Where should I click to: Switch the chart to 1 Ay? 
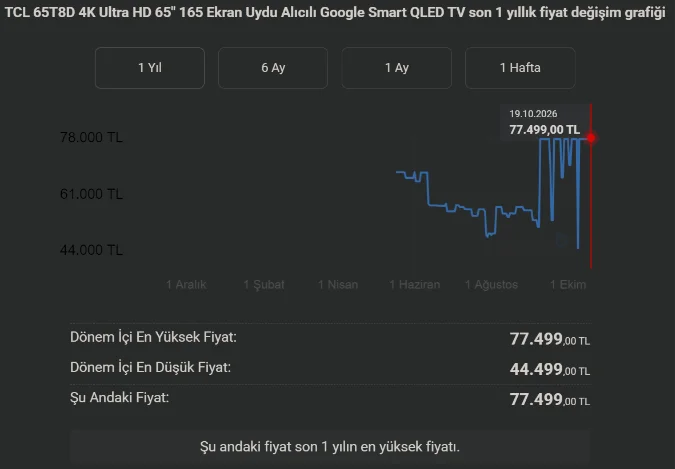point(396,68)
